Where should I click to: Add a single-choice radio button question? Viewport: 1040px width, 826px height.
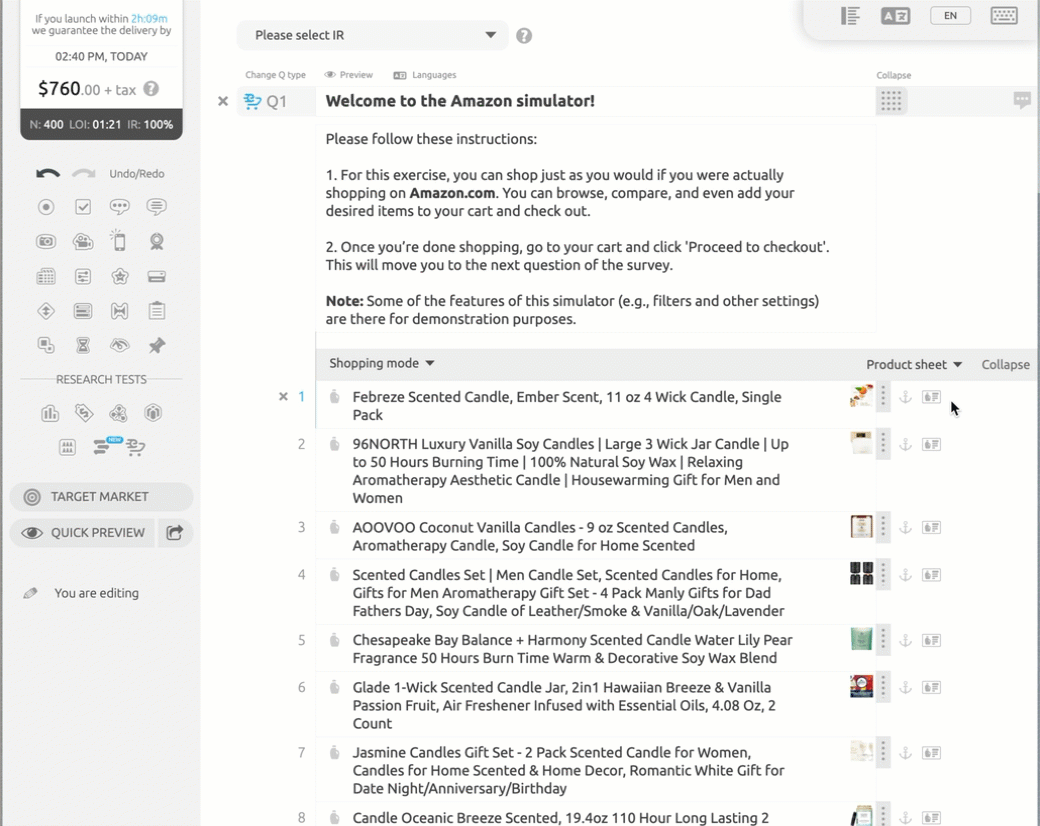46,207
